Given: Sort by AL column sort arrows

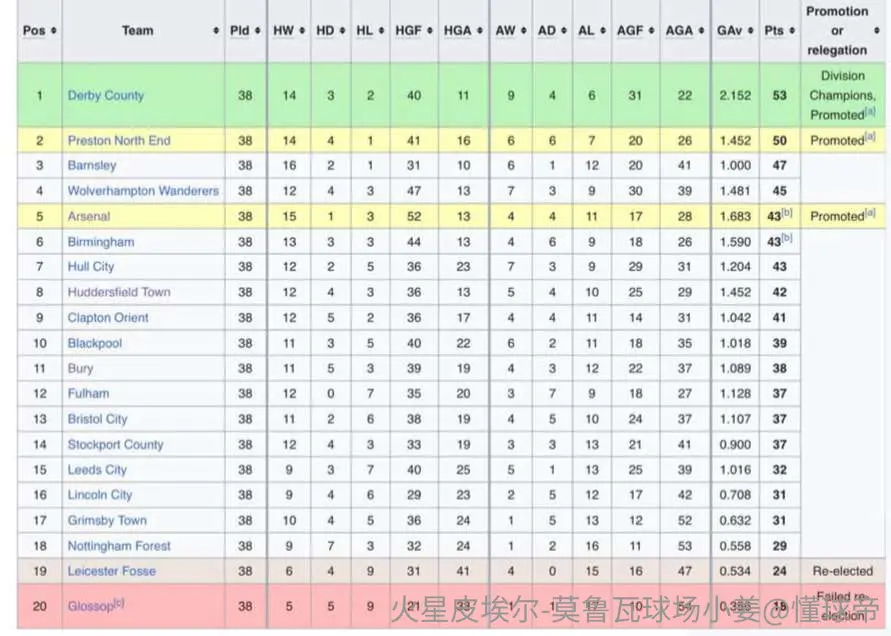Looking at the screenshot, I should tap(602, 31).
